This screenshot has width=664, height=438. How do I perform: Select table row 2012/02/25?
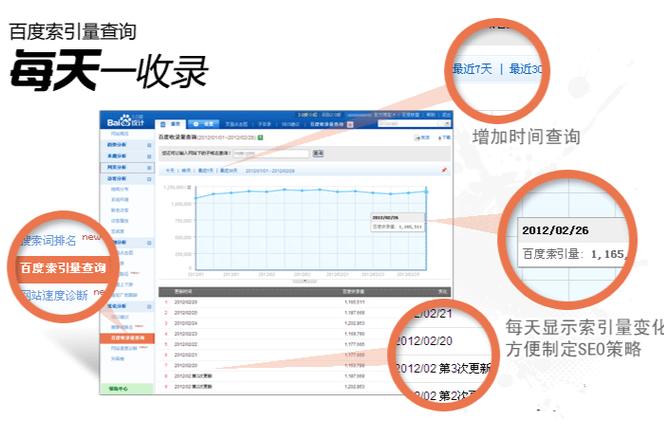(305, 313)
